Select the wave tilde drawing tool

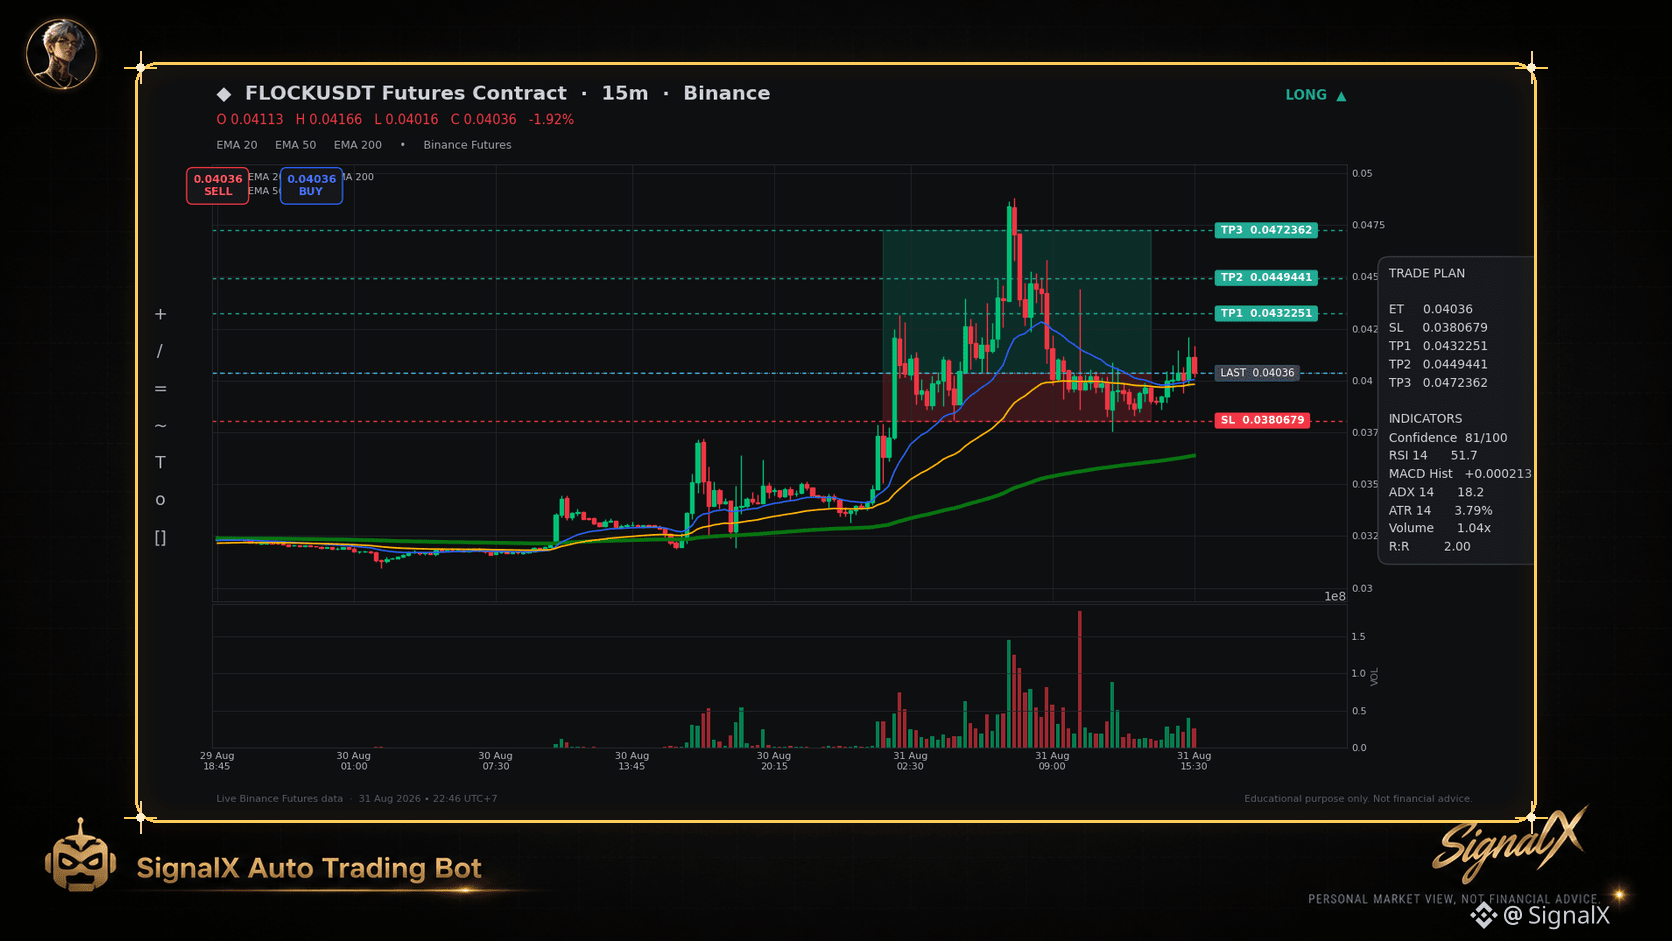coord(160,426)
